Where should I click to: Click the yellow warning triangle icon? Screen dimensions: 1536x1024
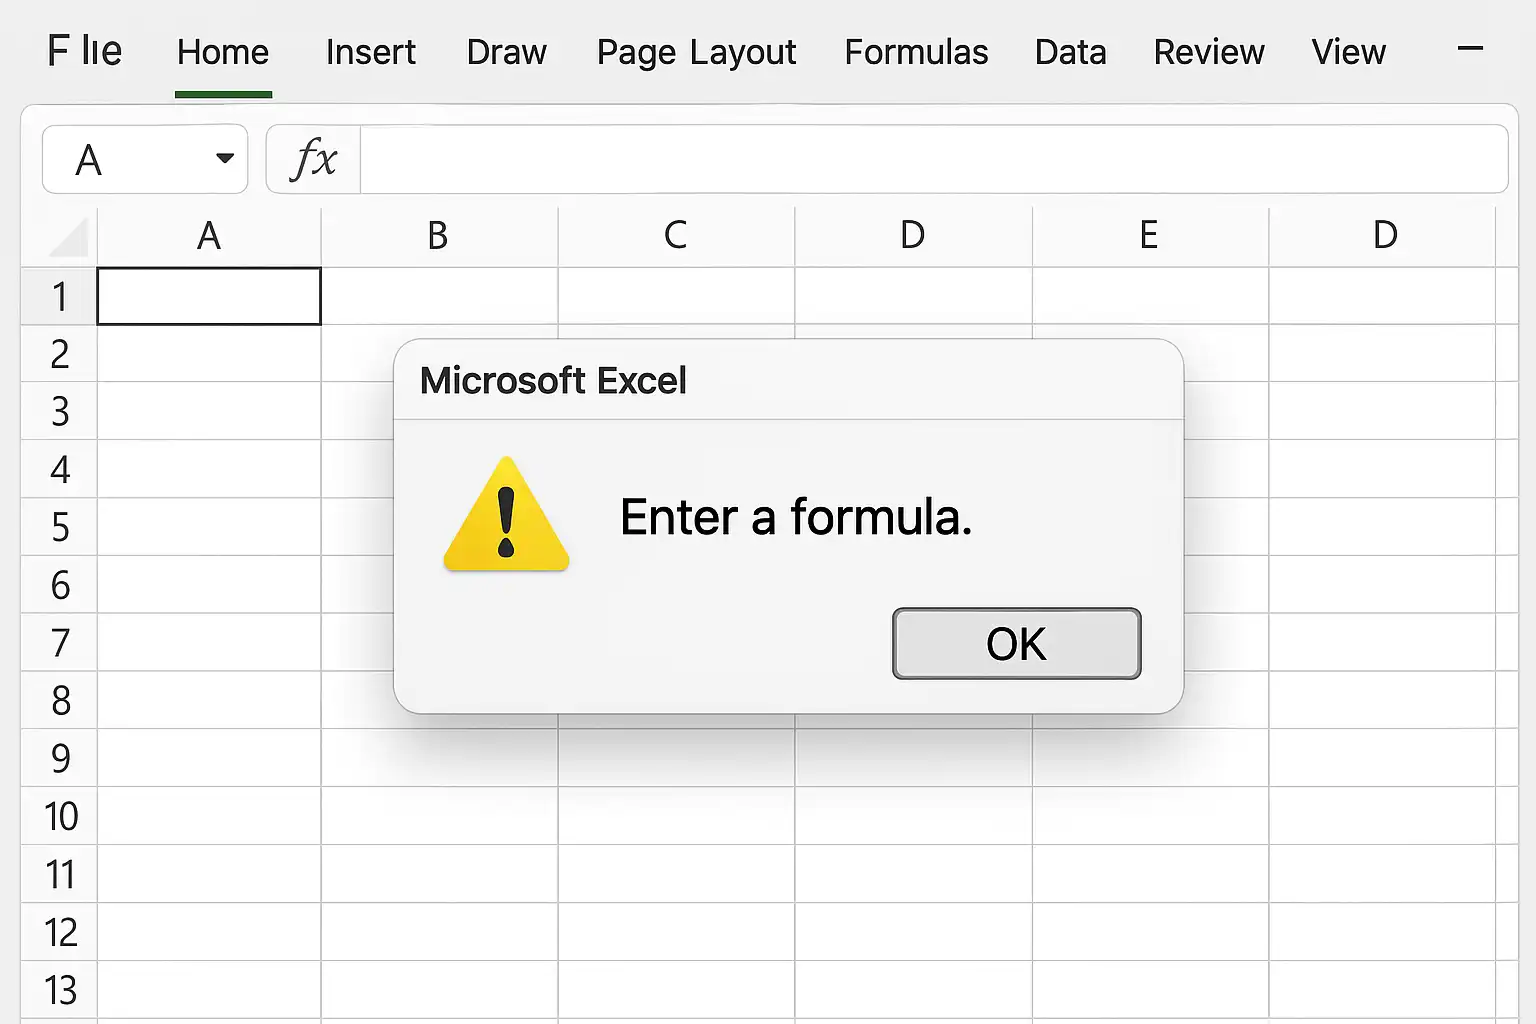coord(506,517)
